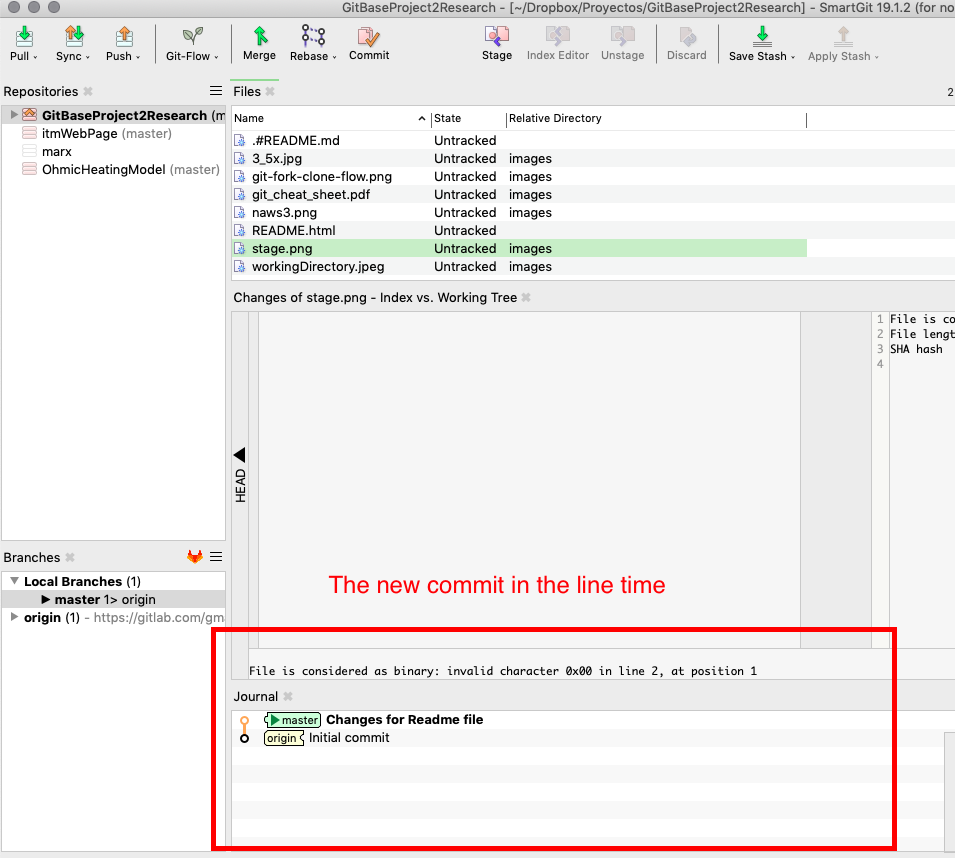
Task: Expand the origin remote branch node
Action: click(x=14, y=617)
